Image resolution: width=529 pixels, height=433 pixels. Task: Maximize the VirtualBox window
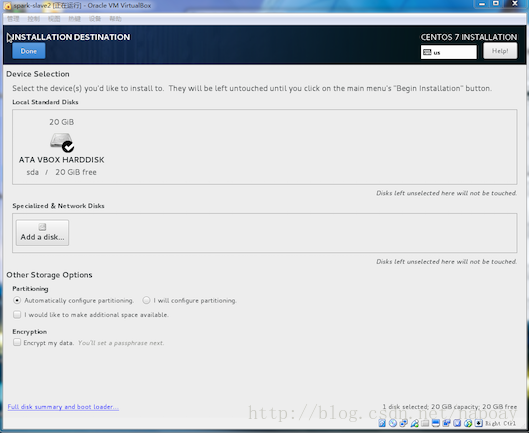[x=496, y=4]
